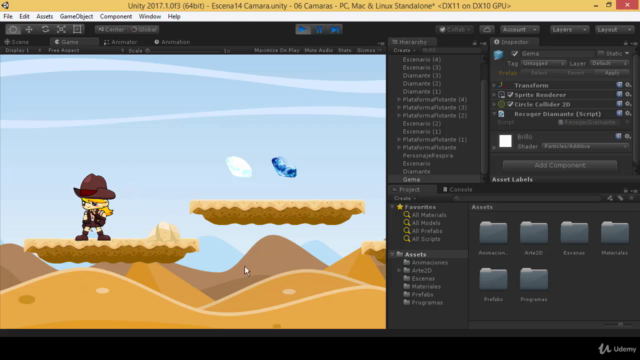Open the GameObject menu

(x=76, y=16)
